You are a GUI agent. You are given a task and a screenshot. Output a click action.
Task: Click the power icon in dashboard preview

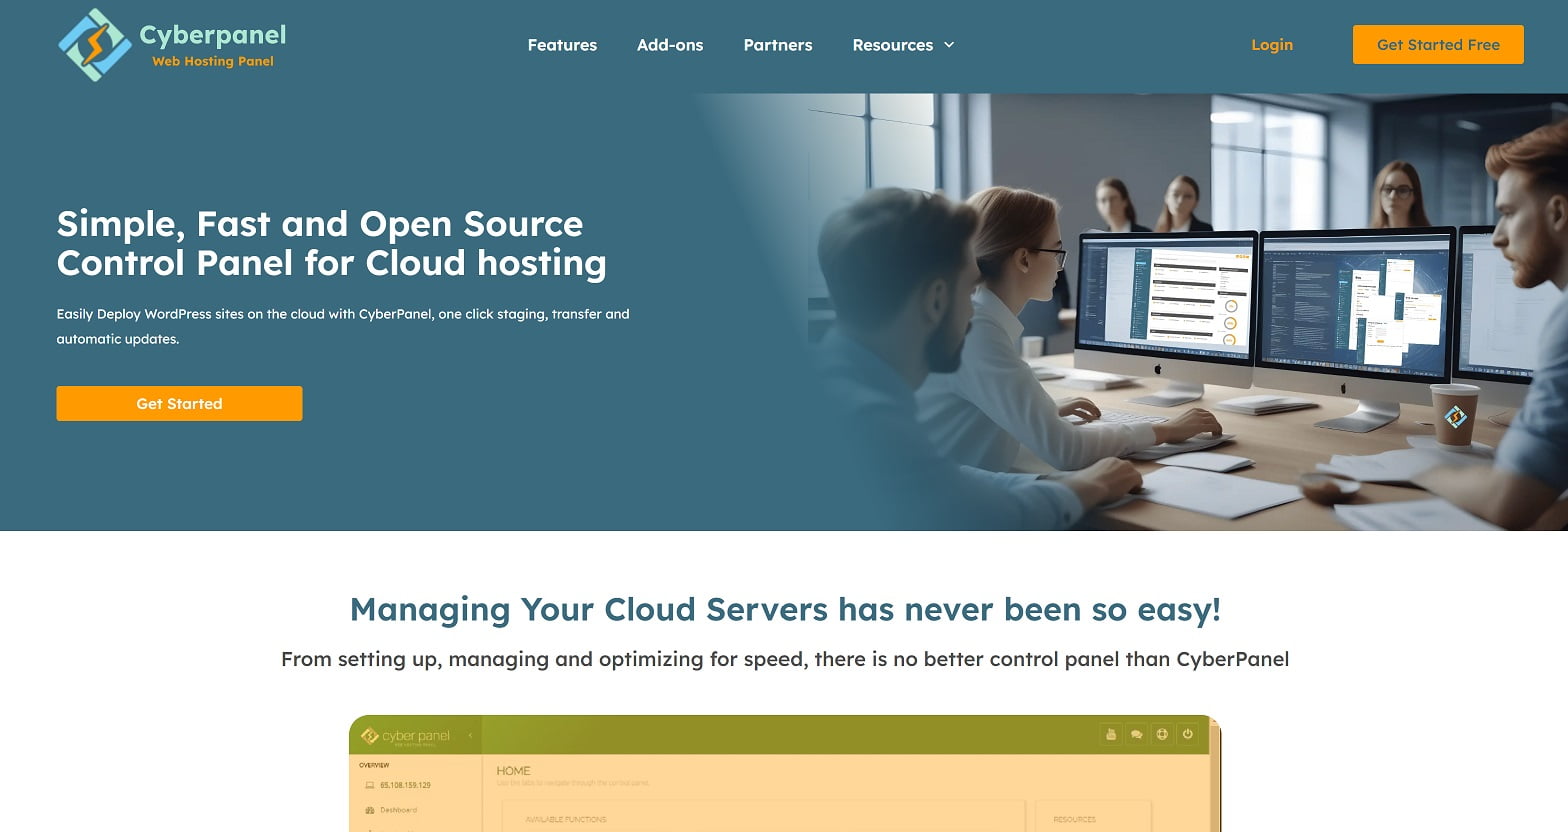[1188, 734]
